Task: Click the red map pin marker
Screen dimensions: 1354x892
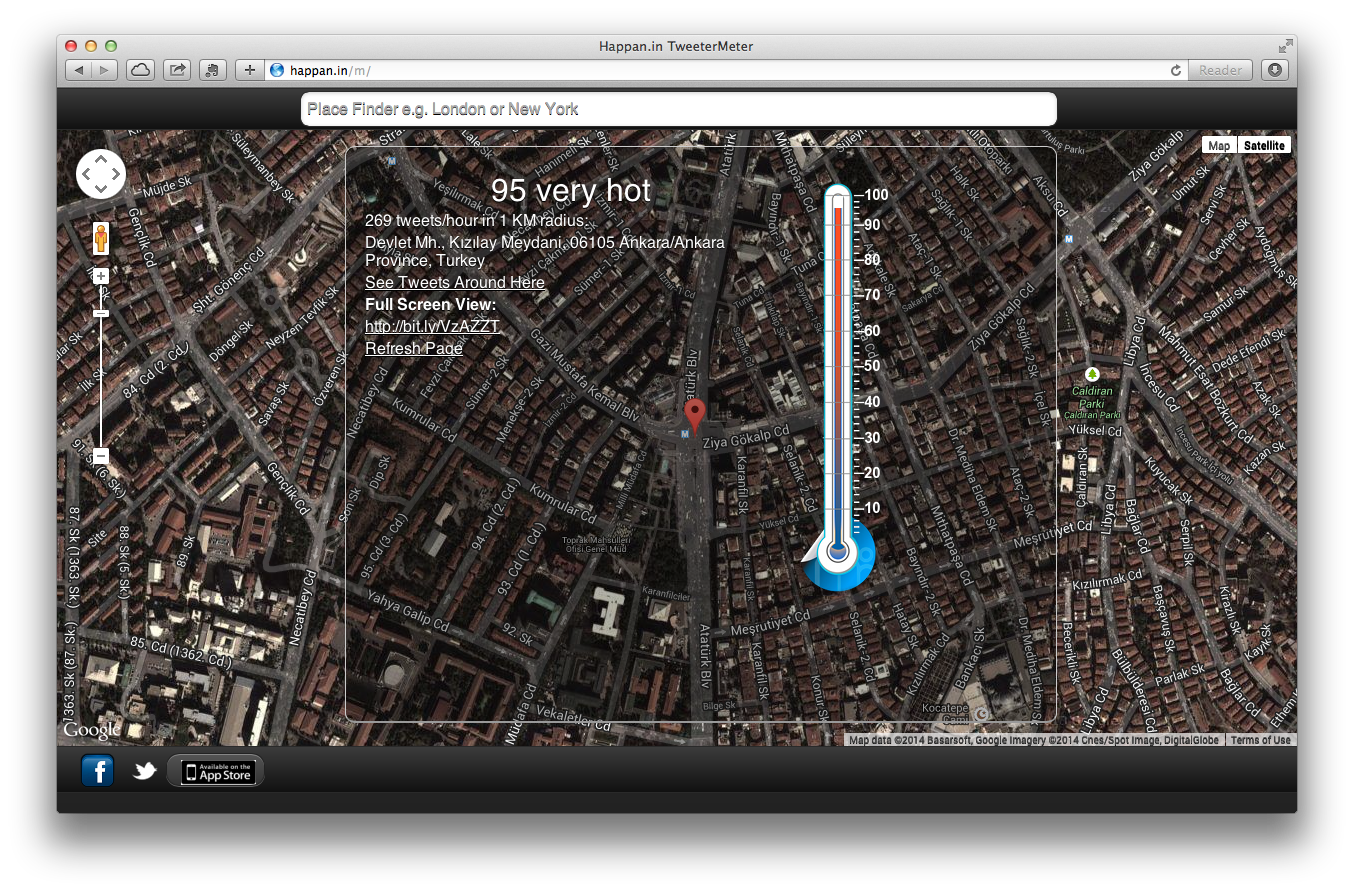Action: pyautogui.click(x=694, y=415)
